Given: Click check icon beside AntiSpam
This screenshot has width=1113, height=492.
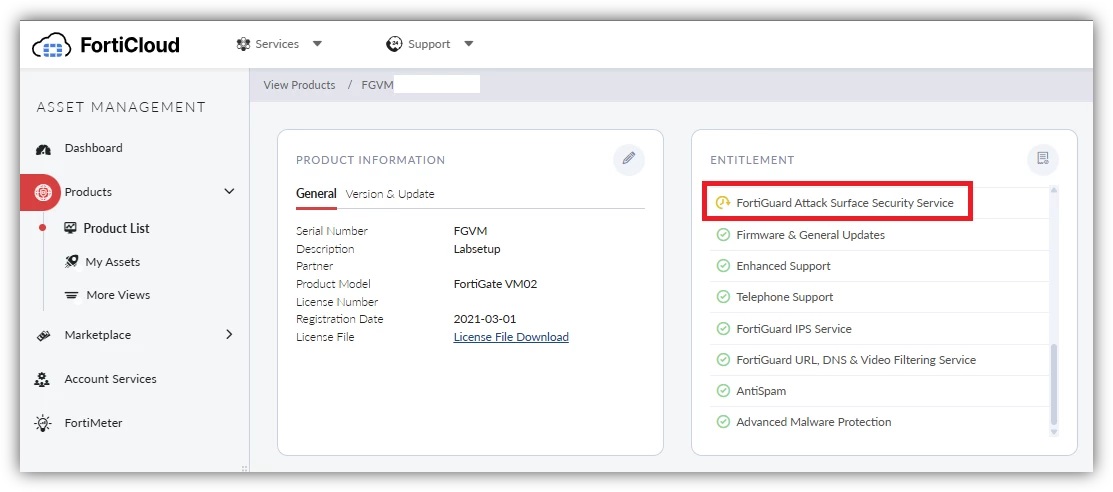Looking at the screenshot, I should coord(723,391).
